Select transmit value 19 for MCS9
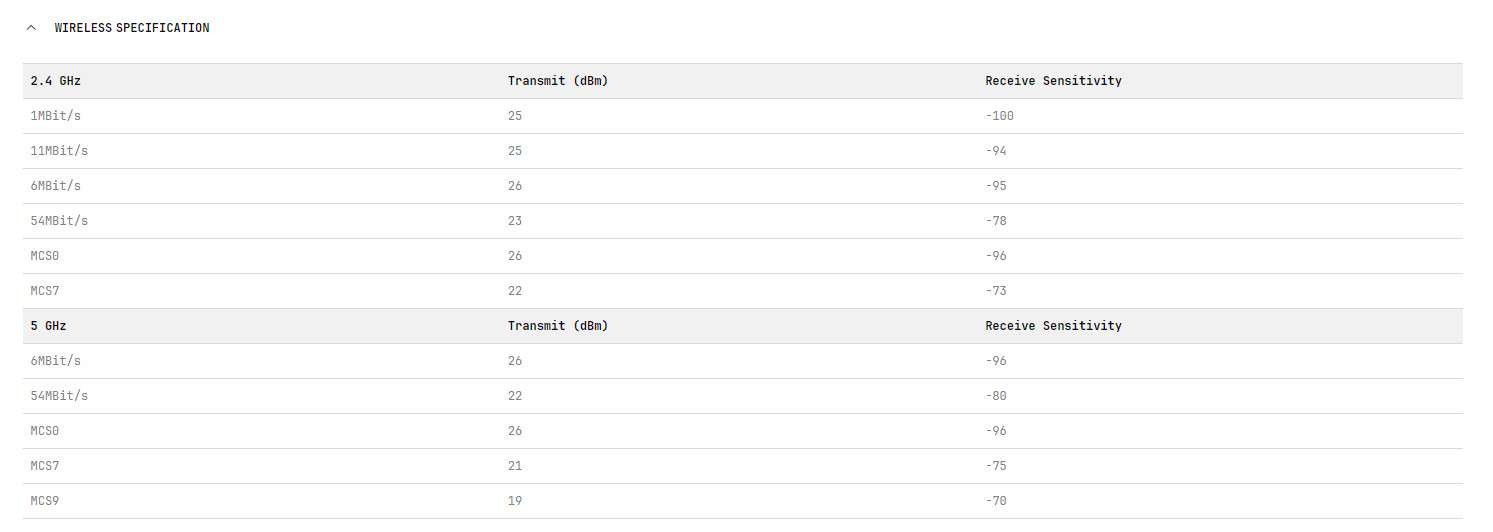This screenshot has height=532, width=1493. coord(515,501)
